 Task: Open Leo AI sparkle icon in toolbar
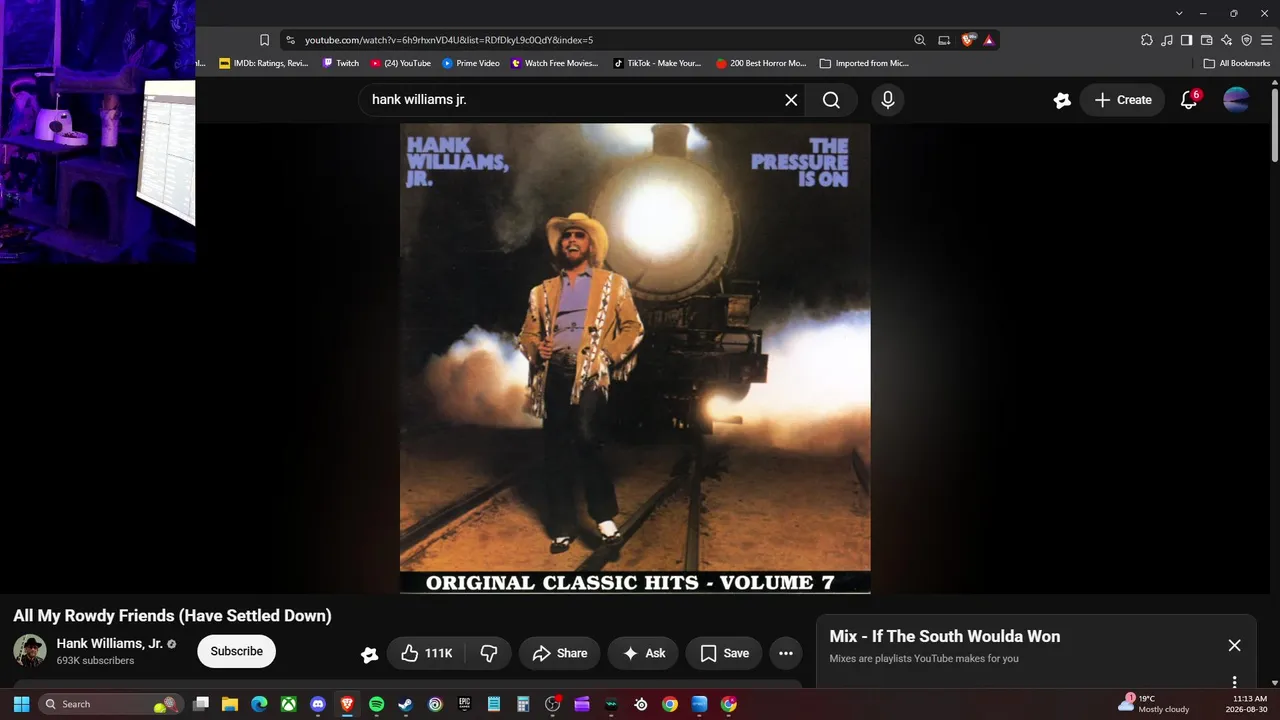click(x=1226, y=40)
